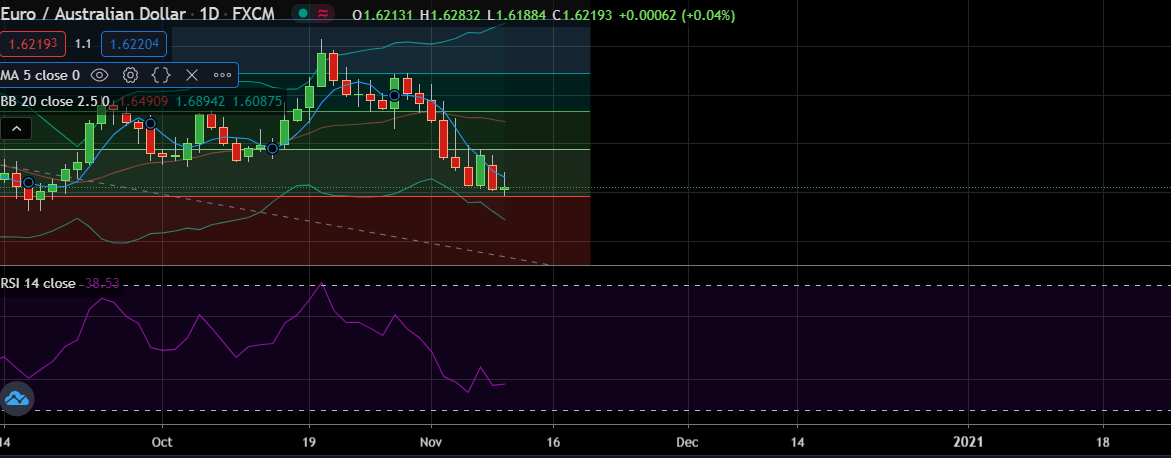This screenshot has height=458, width=1171.
Task: Click BB basis value 1.64909
Action: tap(142, 101)
